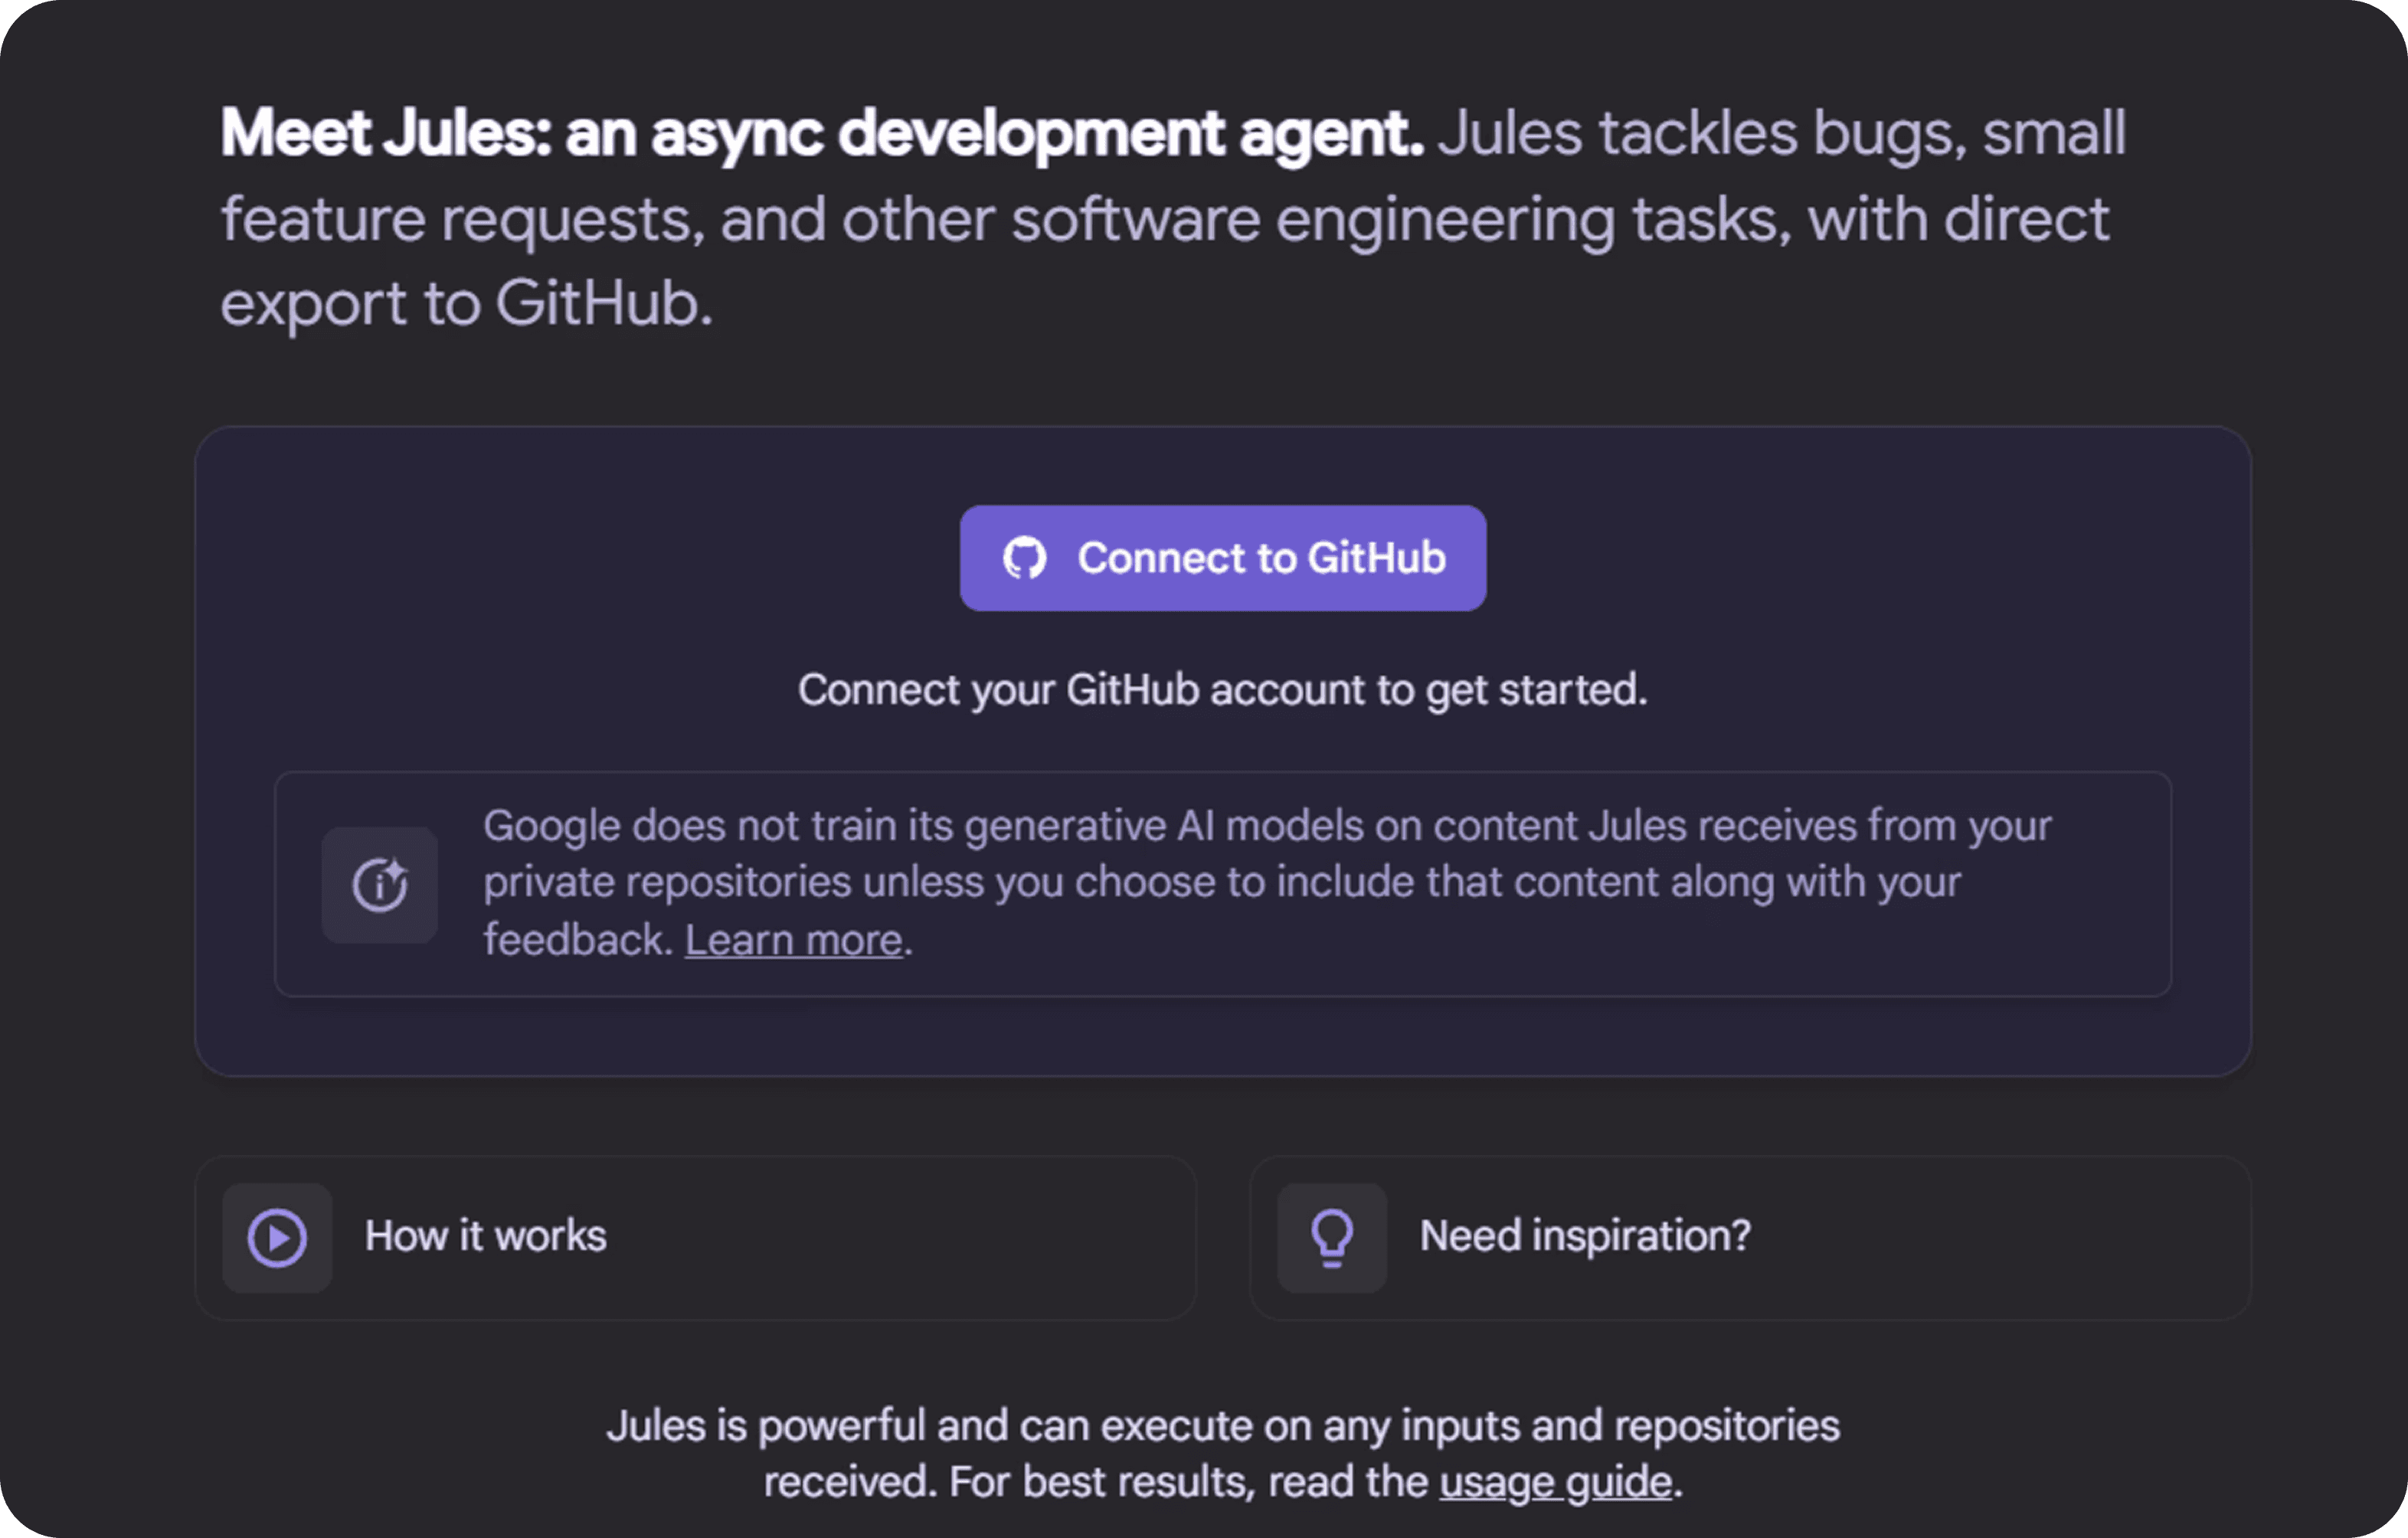Click the lightbulb icon

(1332, 1238)
